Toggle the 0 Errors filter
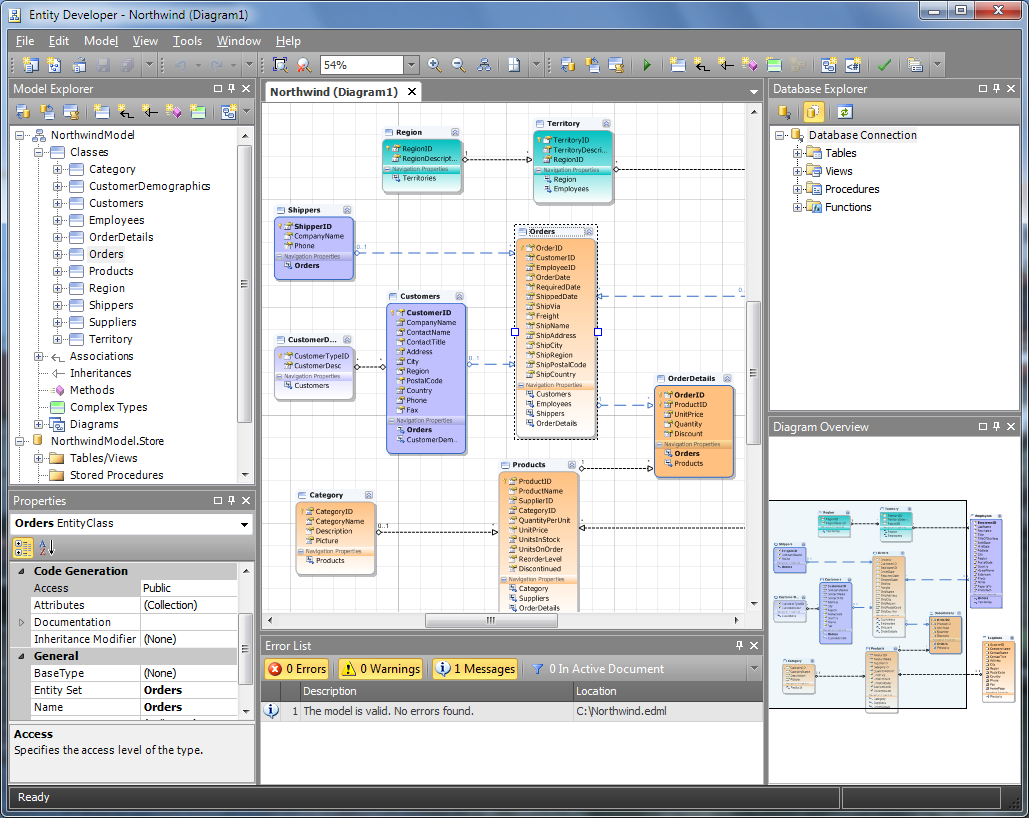This screenshot has width=1029, height=818. (297, 669)
